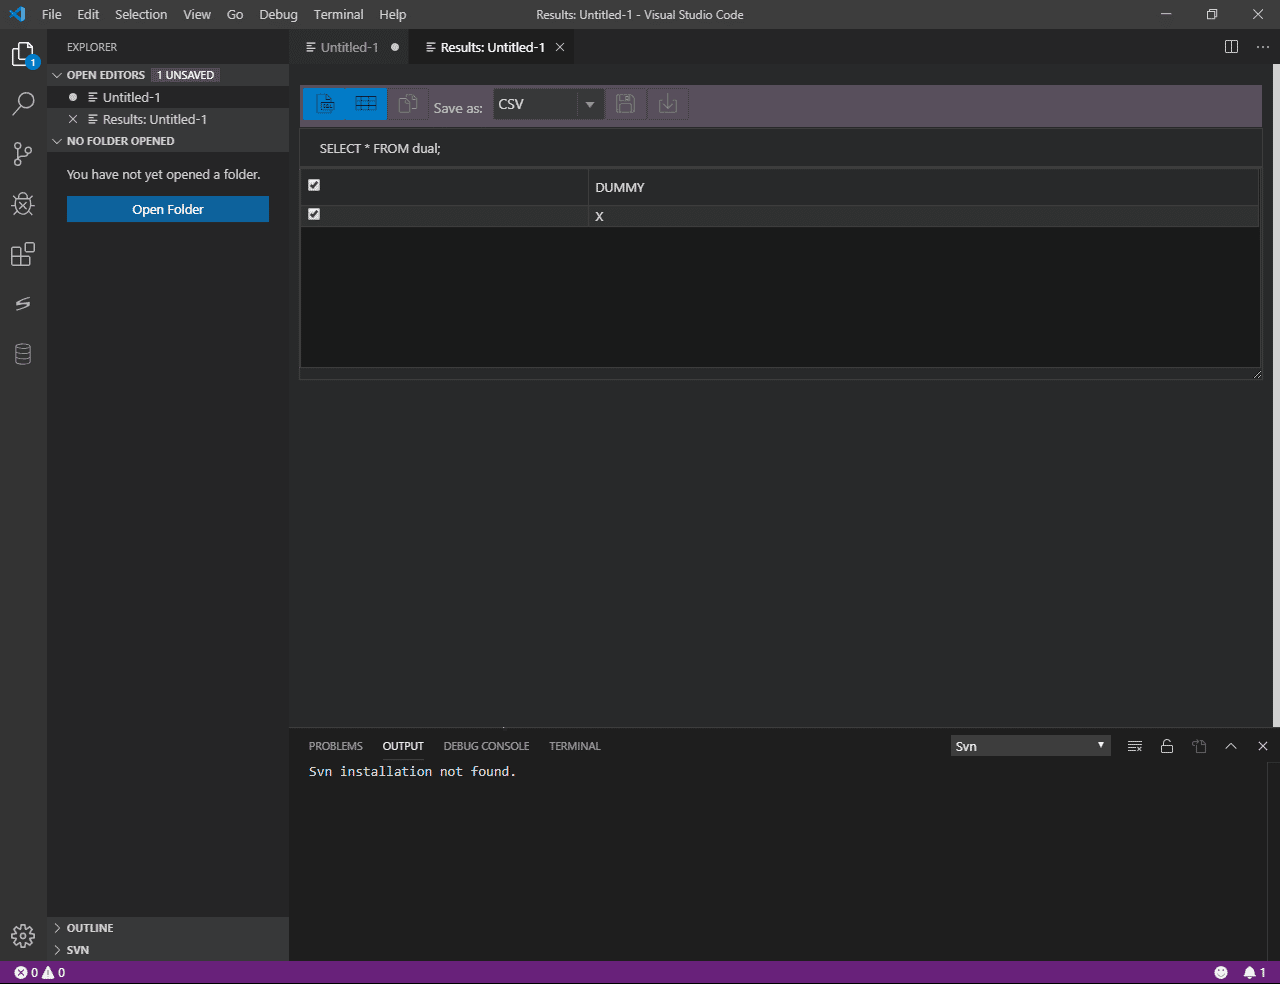Click the download results icon
Screen dimensions: 1280x984
pyautogui.click(x=667, y=103)
